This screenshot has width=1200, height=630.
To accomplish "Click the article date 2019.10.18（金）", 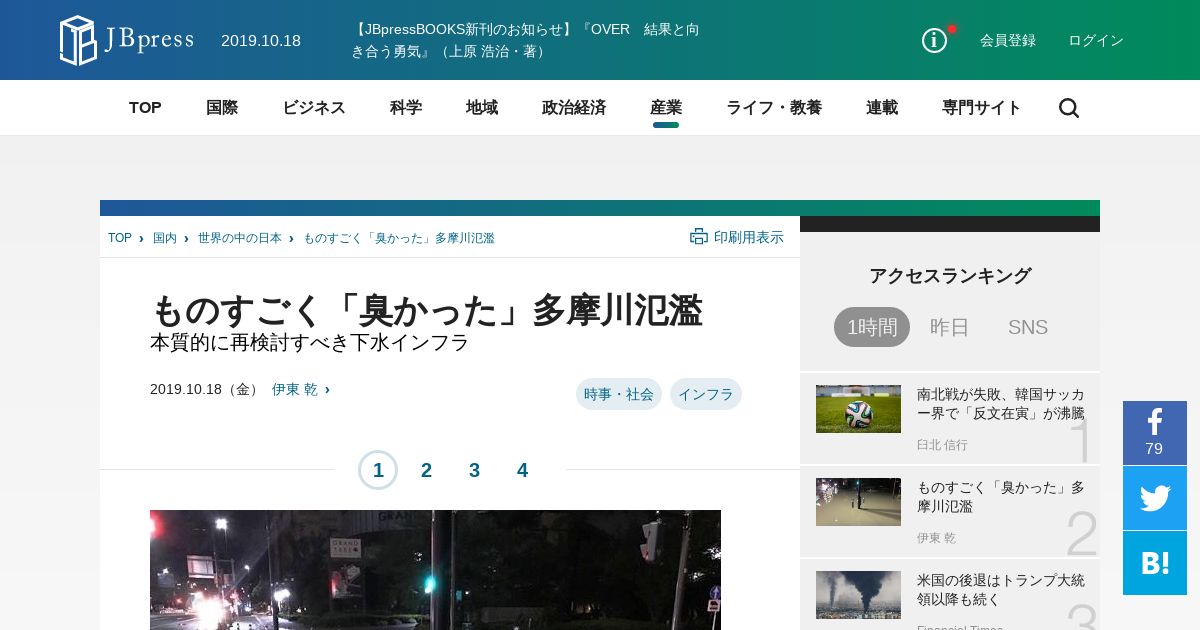I will tap(207, 389).
